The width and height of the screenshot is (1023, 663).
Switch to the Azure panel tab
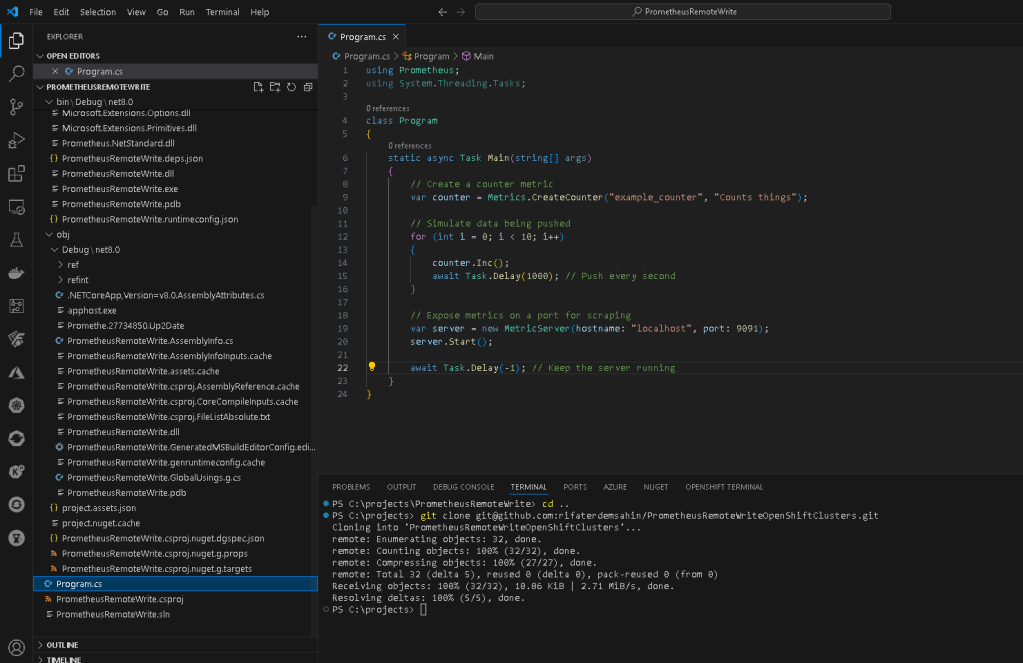coord(615,487)
